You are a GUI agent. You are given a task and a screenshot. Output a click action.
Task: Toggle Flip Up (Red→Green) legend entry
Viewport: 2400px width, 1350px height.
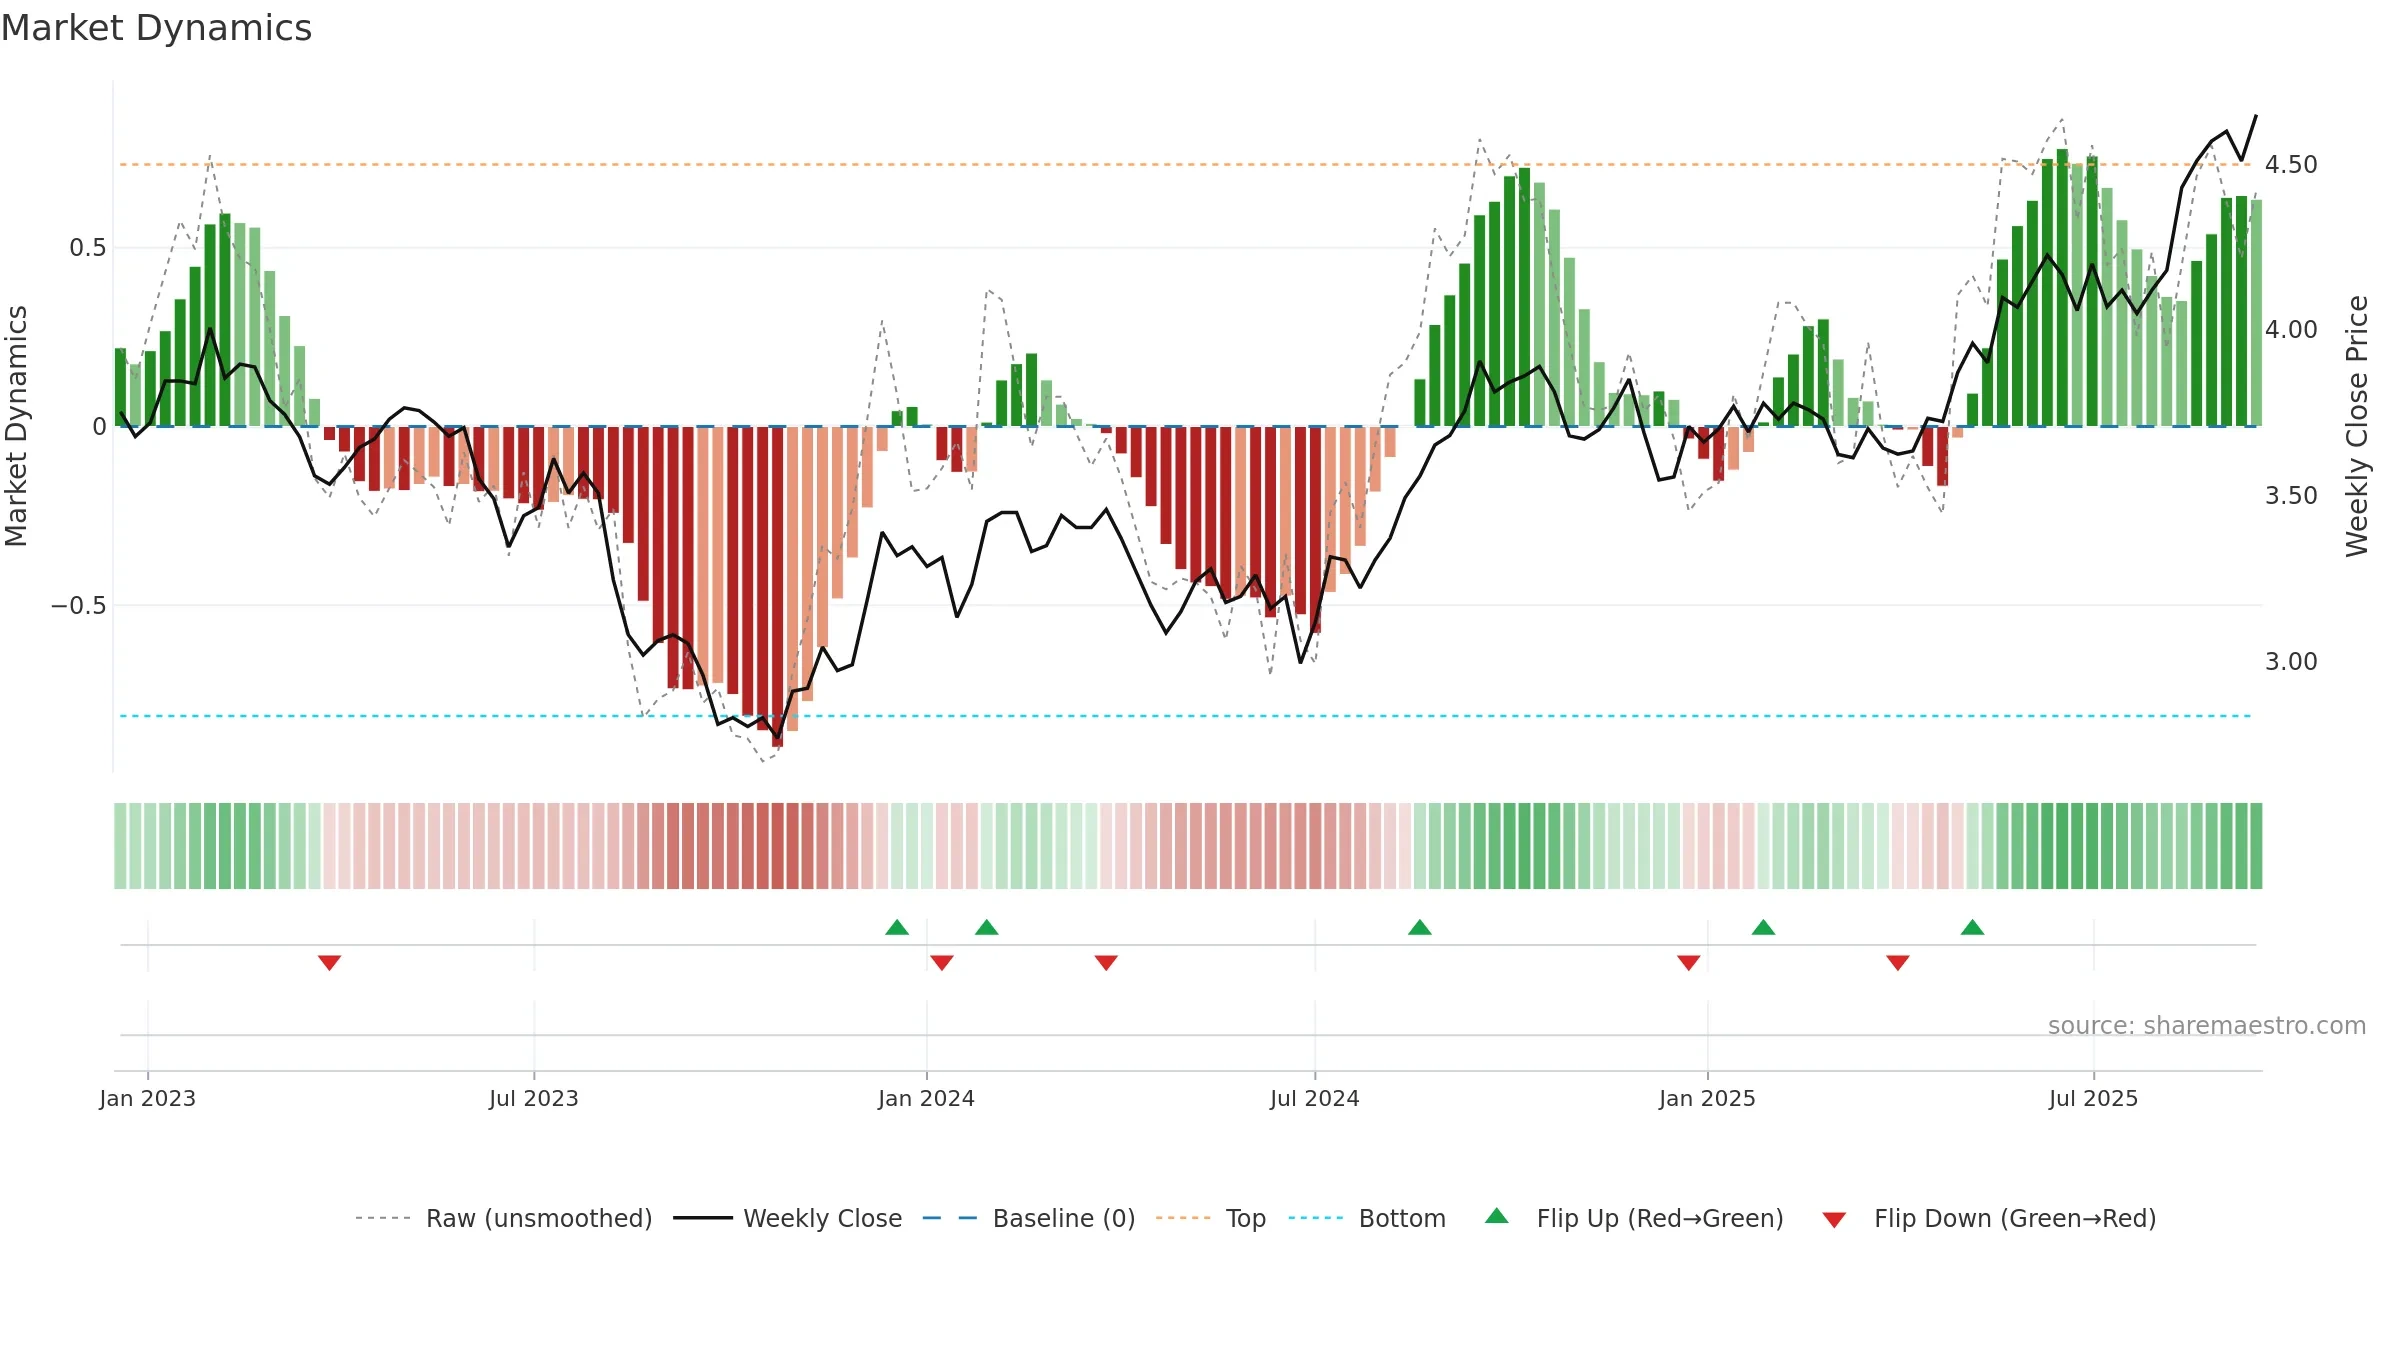pos(1634,1218)
